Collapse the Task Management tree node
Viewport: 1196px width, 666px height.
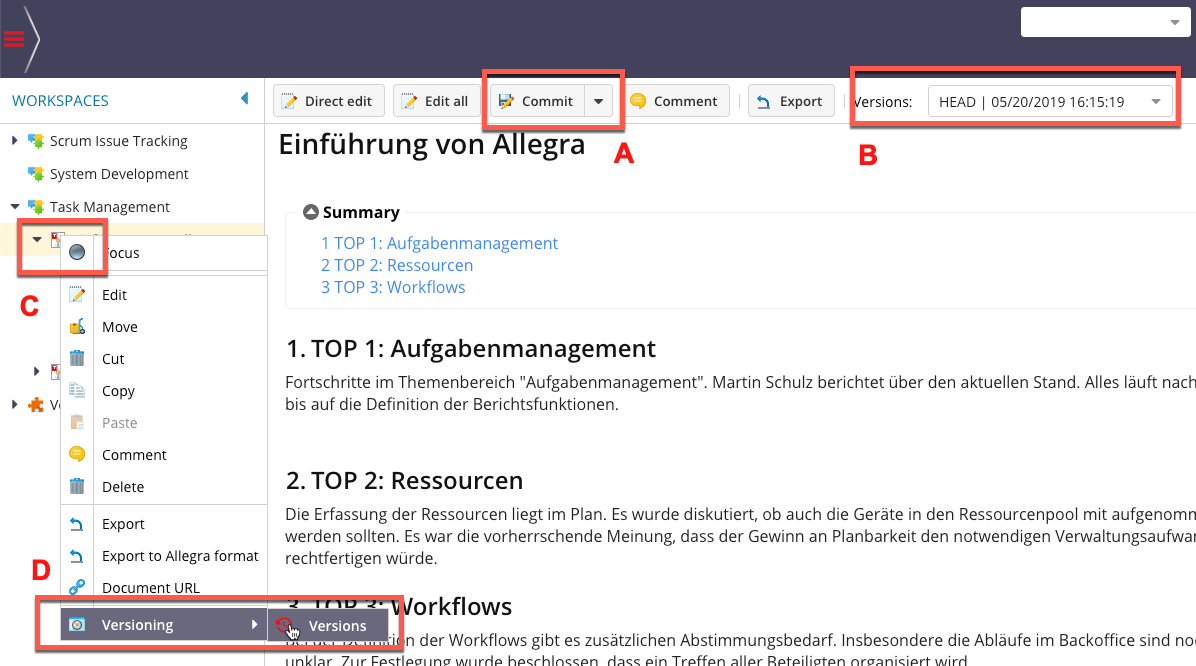click(x=15, y=207)
